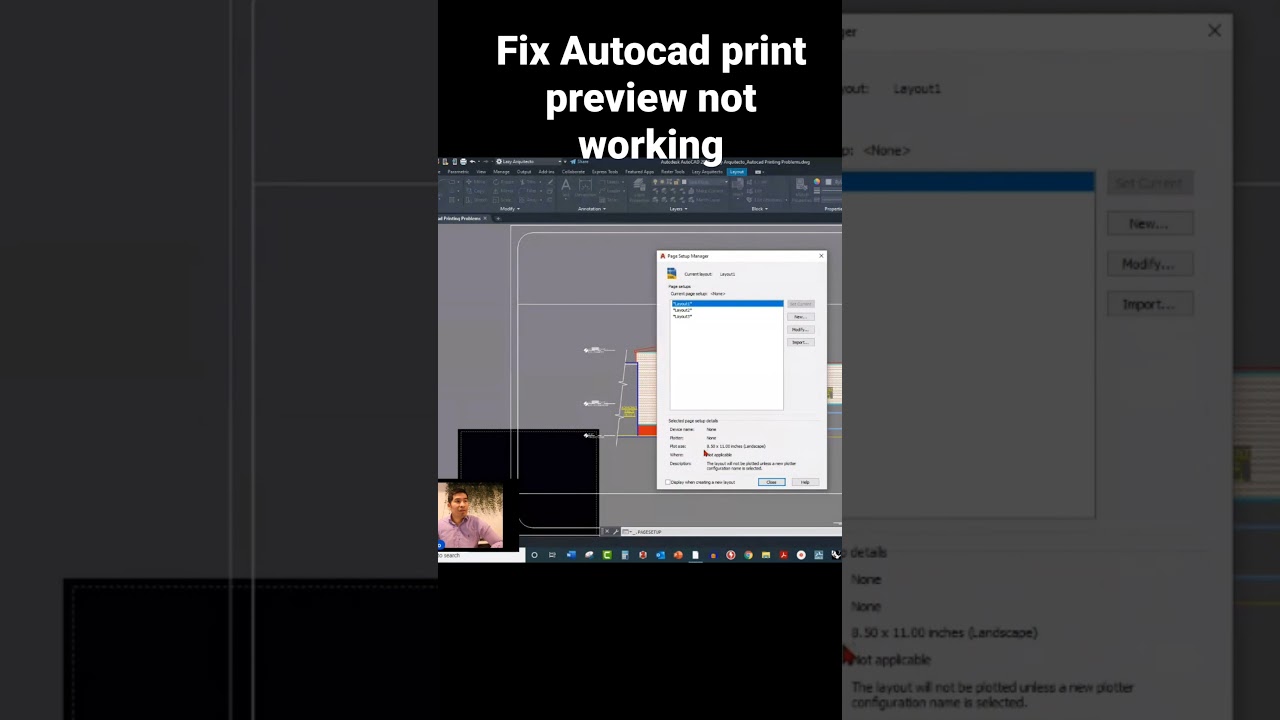1280x720 pixels.
Task: Click the Cortana circle on the taskbar
Action: (x=535, y=555)
